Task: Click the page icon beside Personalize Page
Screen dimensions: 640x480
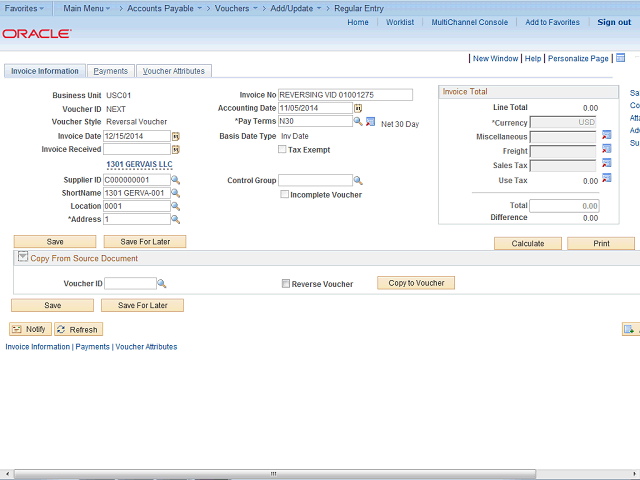Action: coord(620,58)
